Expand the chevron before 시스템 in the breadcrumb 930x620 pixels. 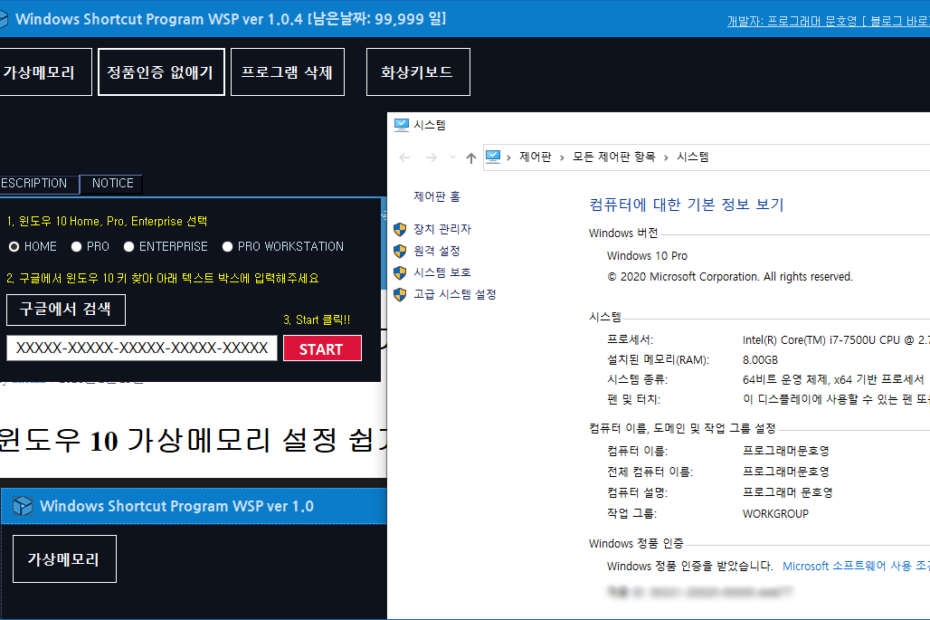pos(666,158)
